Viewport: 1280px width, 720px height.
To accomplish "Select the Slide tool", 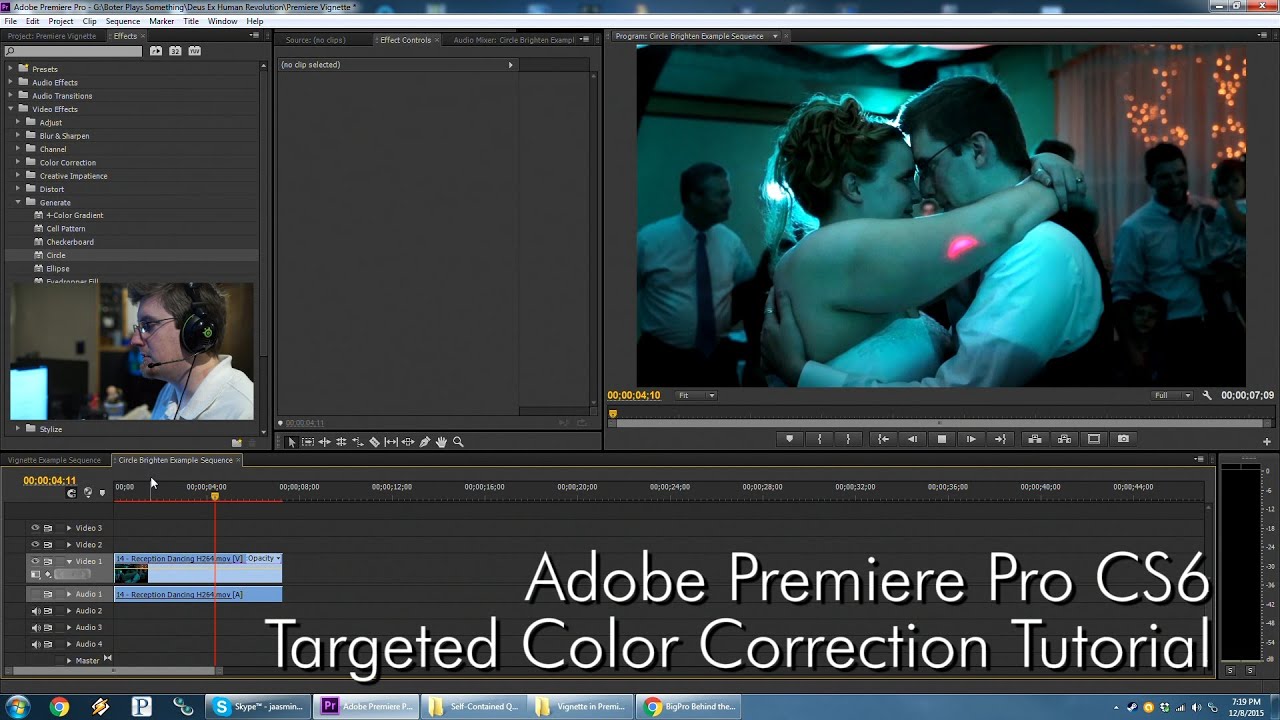I will [408, 442].
